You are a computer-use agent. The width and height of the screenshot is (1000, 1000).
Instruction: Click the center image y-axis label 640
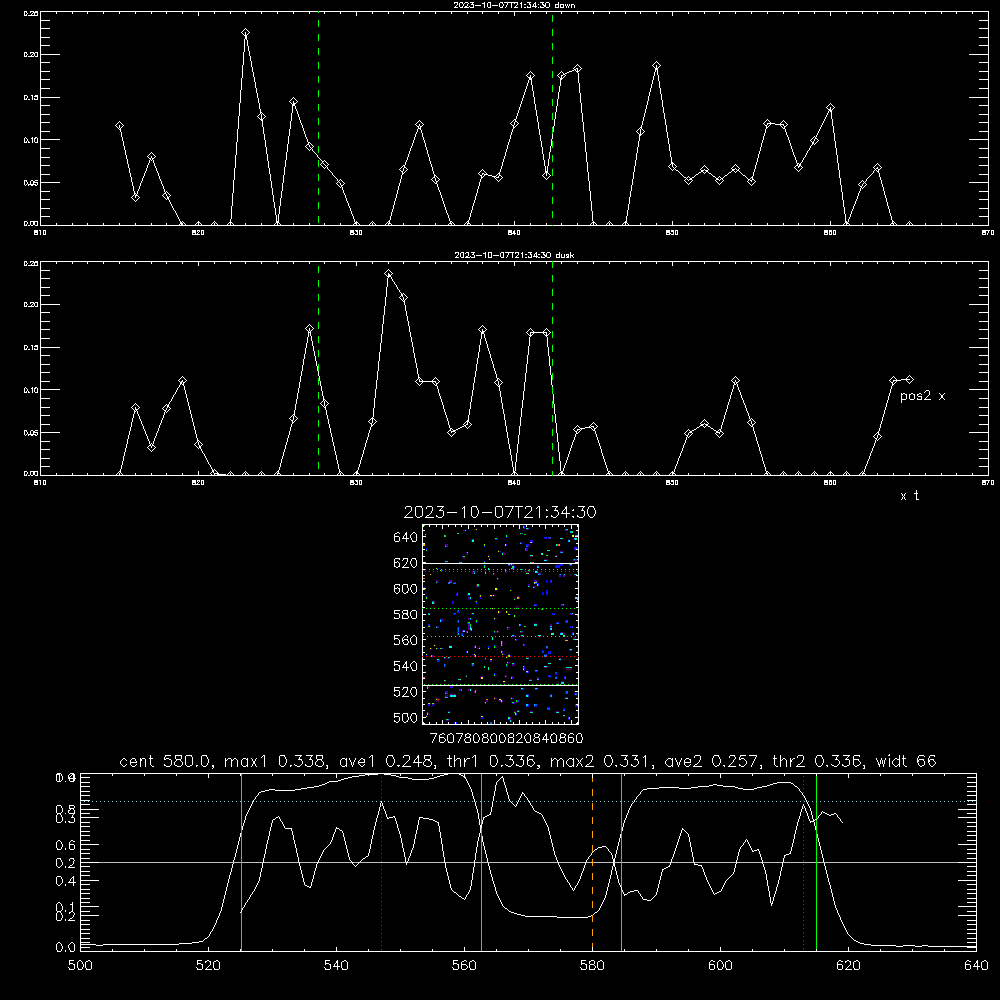[x=405, y=538]
